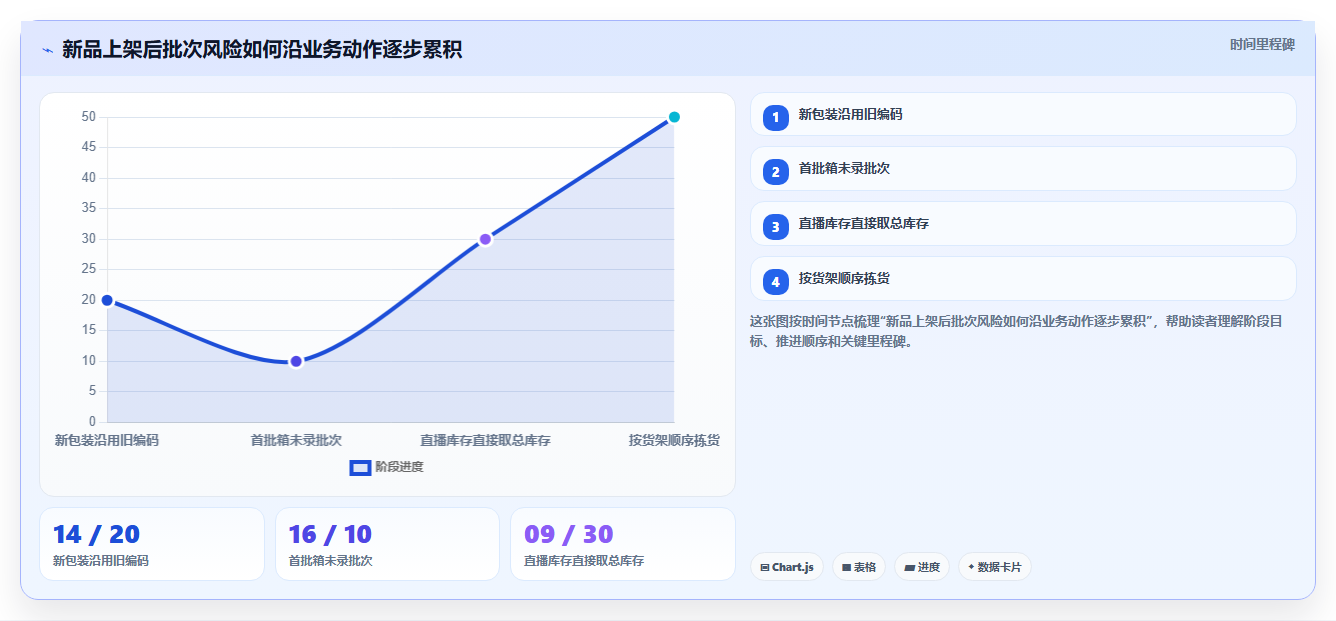Open the 直播库存直接取总库存 step row
This screenshot has height=621, width=1336.
(x=1023, y=224)
